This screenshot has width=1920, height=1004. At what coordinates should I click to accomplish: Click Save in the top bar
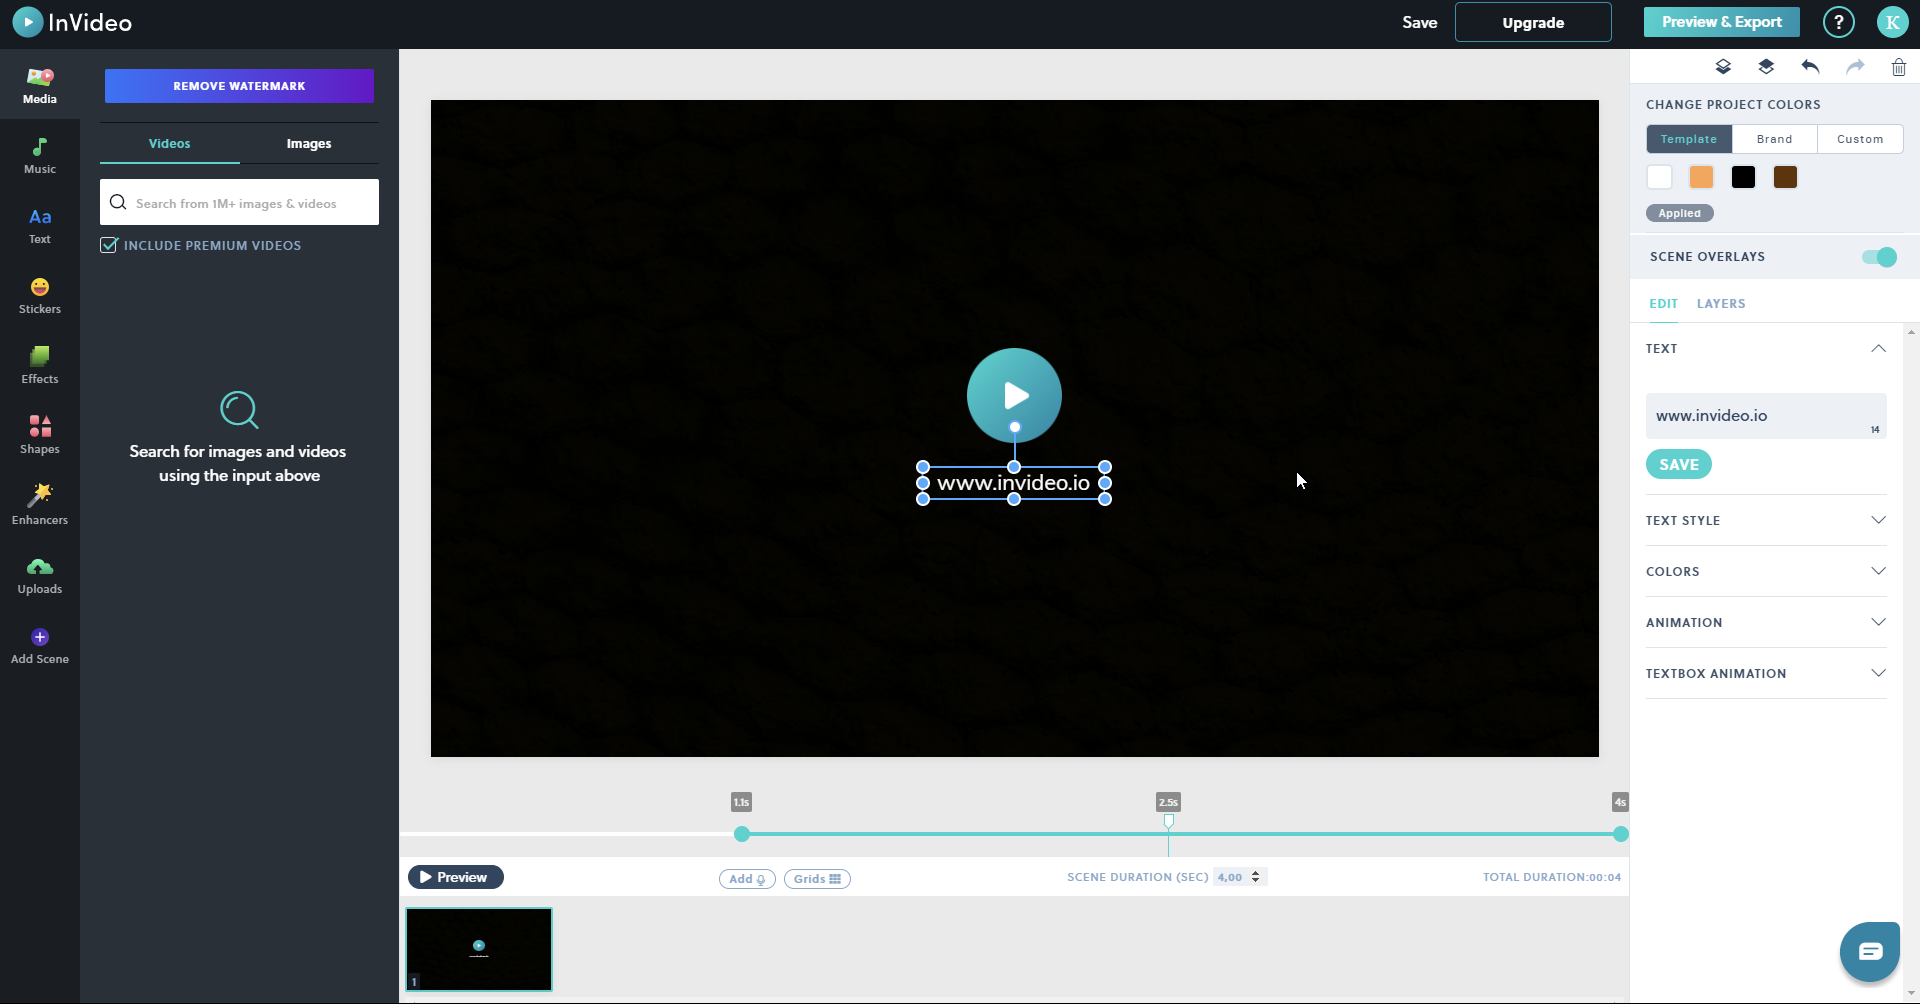[x=1419, y=22]
